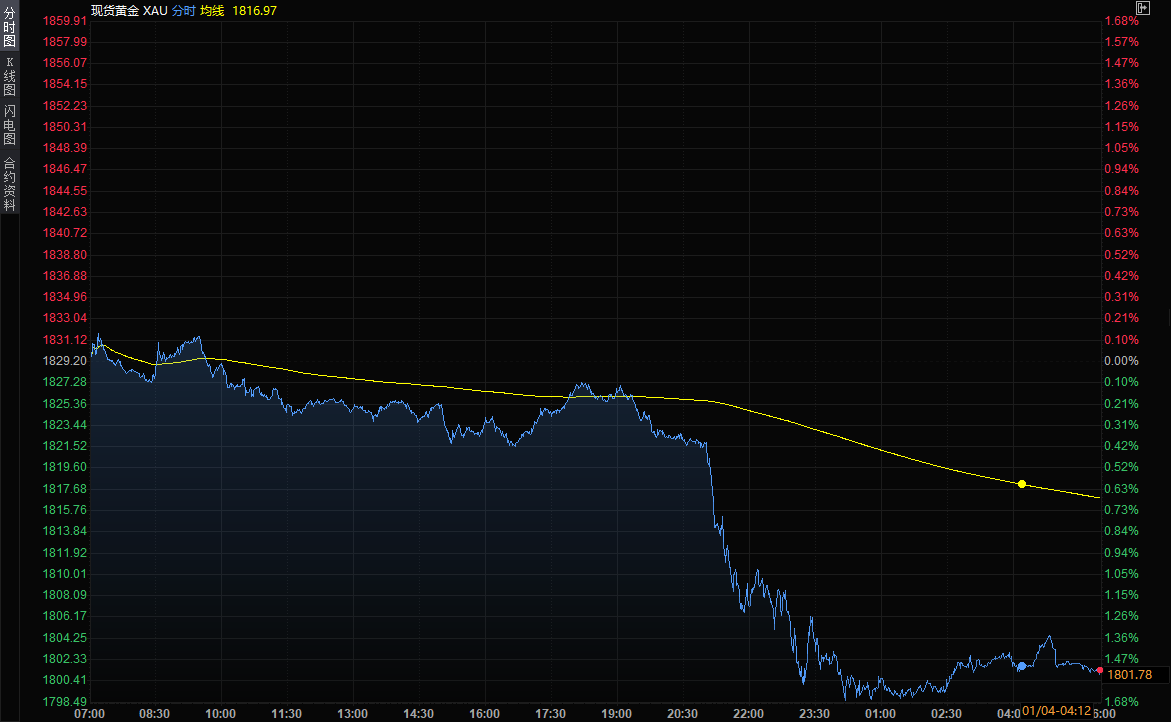The image size is (1171, 722).
Task: Click the 0.00% label on percent axis
Action: click(1121, 361)
